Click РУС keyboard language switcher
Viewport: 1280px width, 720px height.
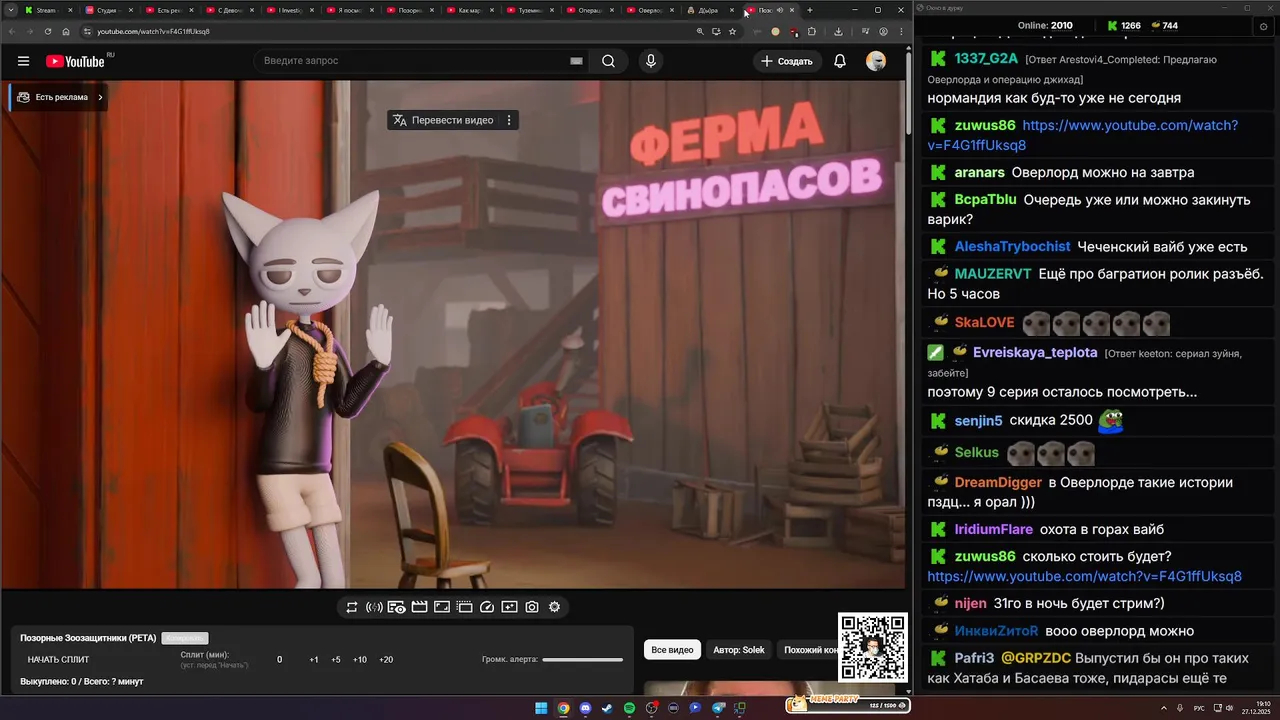click(1199, 708)
